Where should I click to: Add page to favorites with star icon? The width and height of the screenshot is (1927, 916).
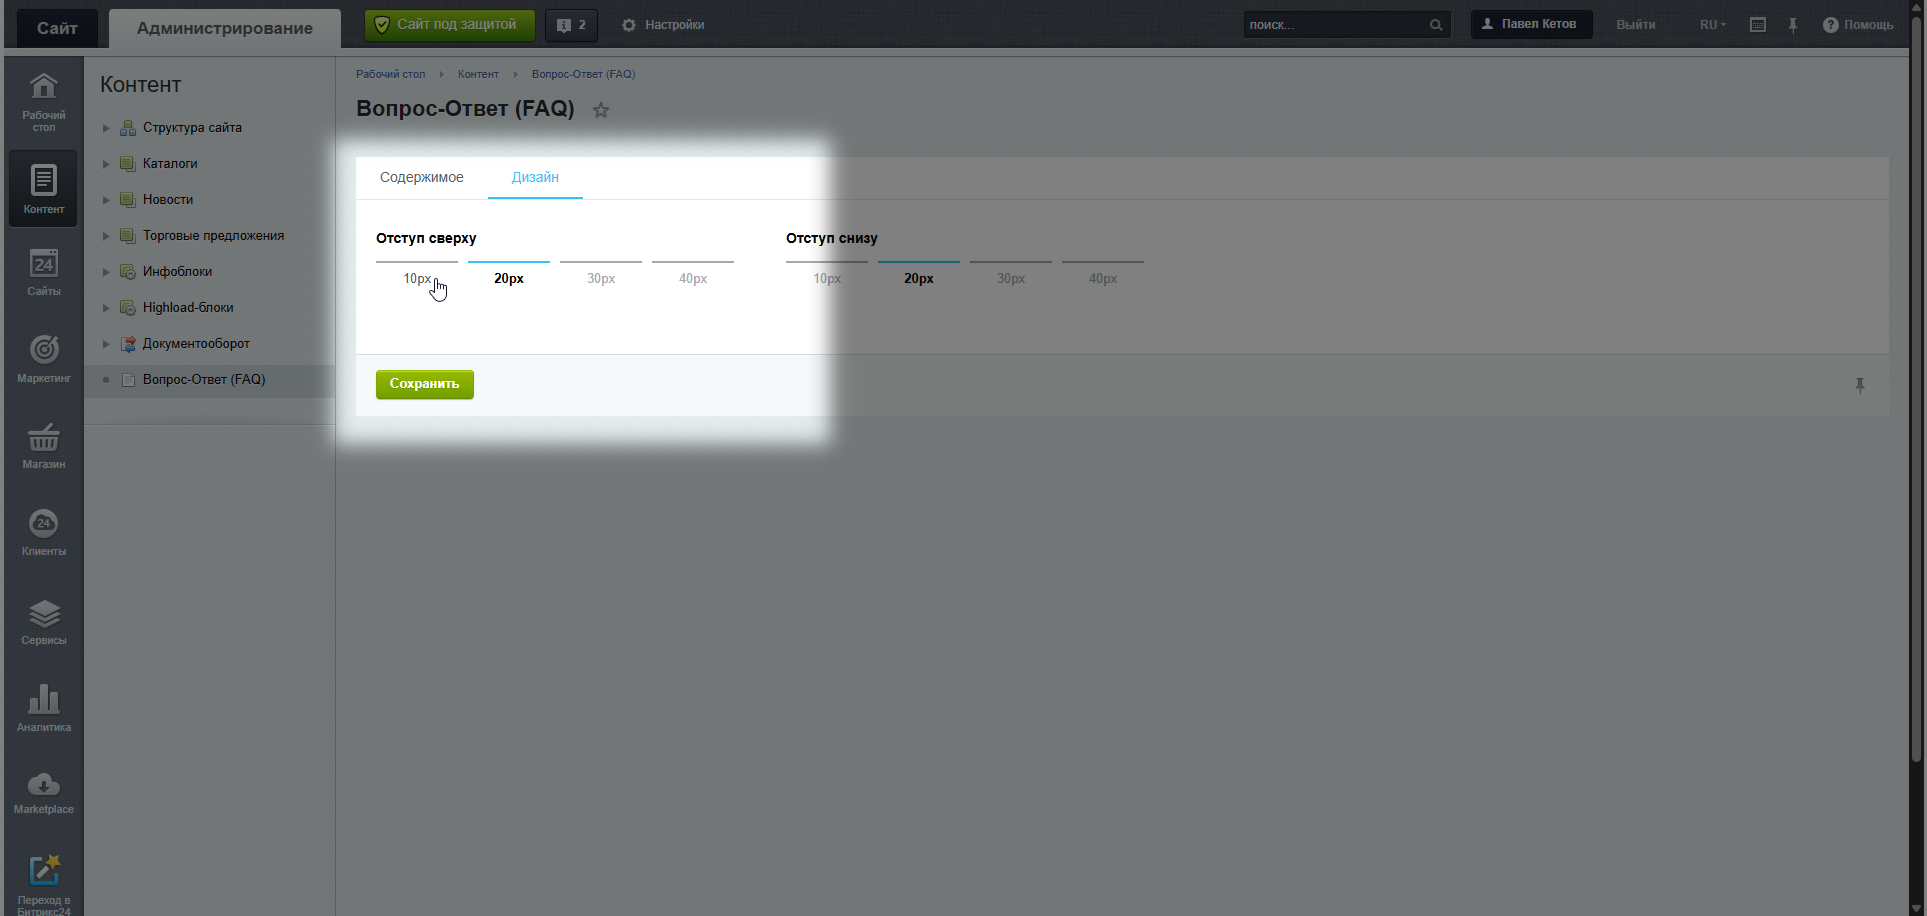point(601,110)
